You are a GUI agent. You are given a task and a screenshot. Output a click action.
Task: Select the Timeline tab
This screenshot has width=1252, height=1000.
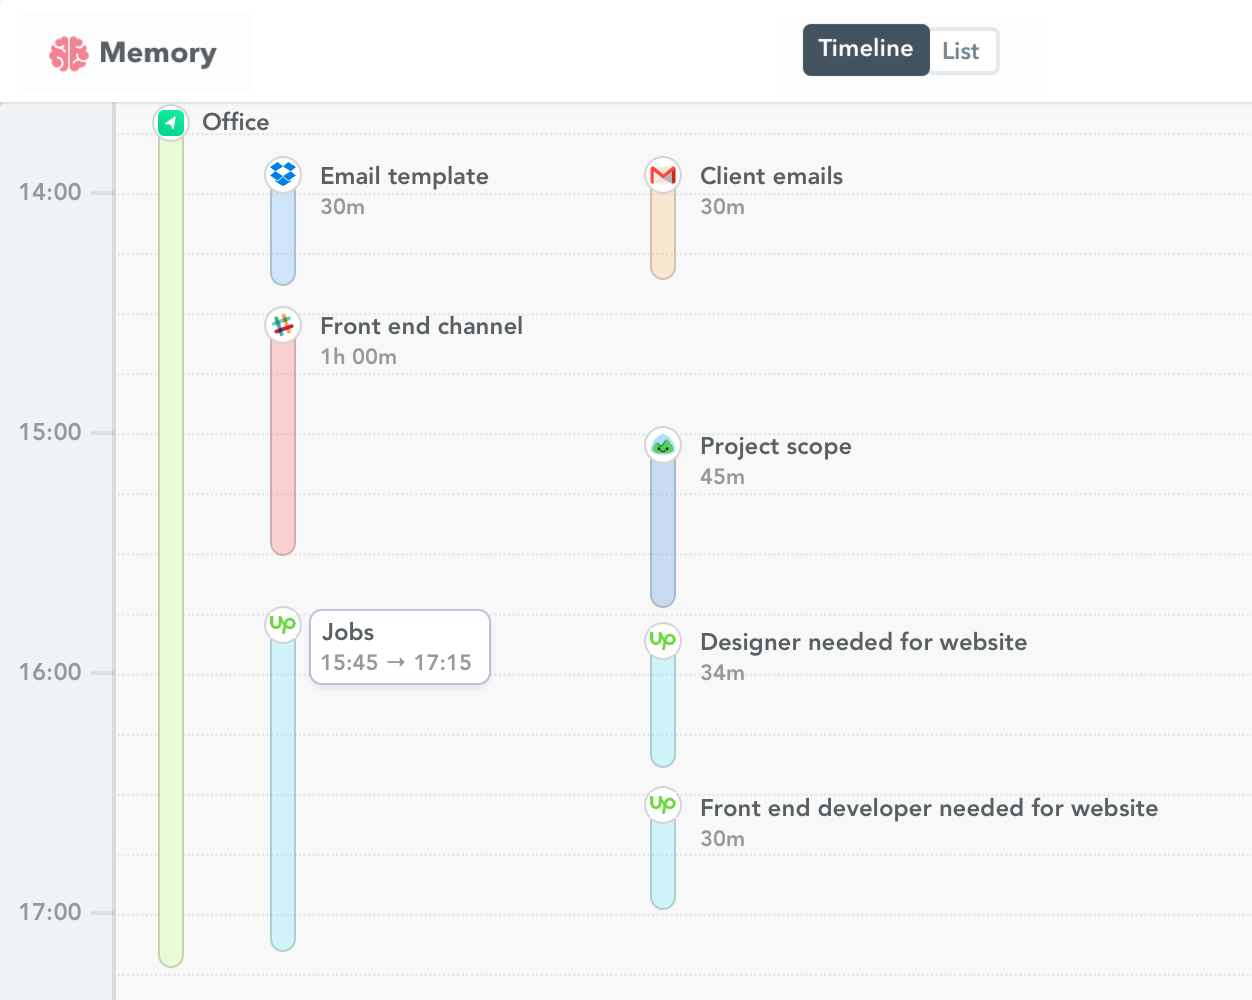click(866, 48)
